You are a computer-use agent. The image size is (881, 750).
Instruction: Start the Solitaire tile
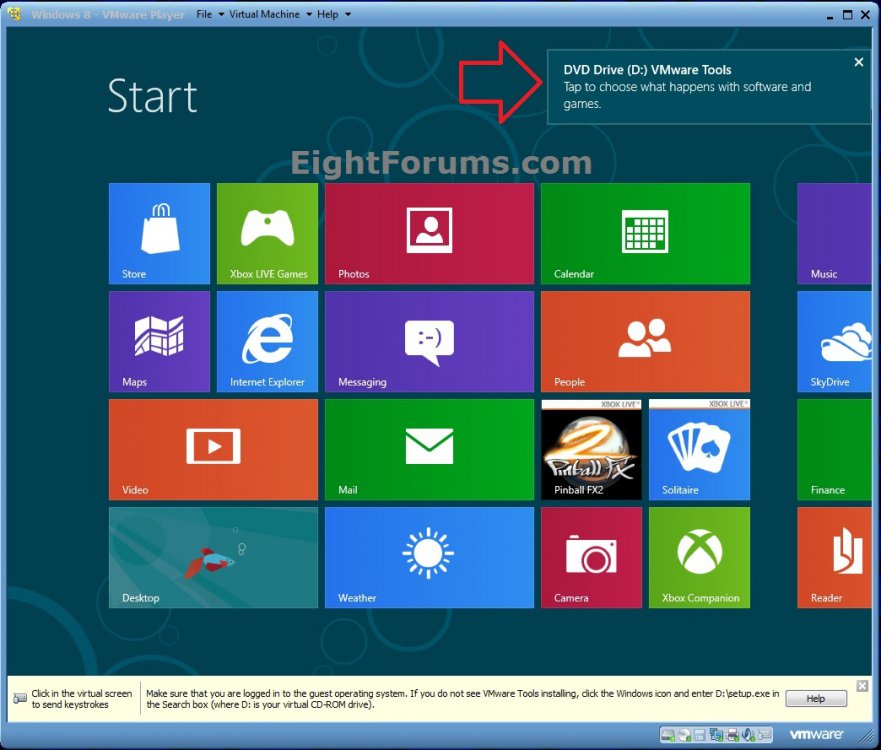pyautogui.click(x=700, y=449)
